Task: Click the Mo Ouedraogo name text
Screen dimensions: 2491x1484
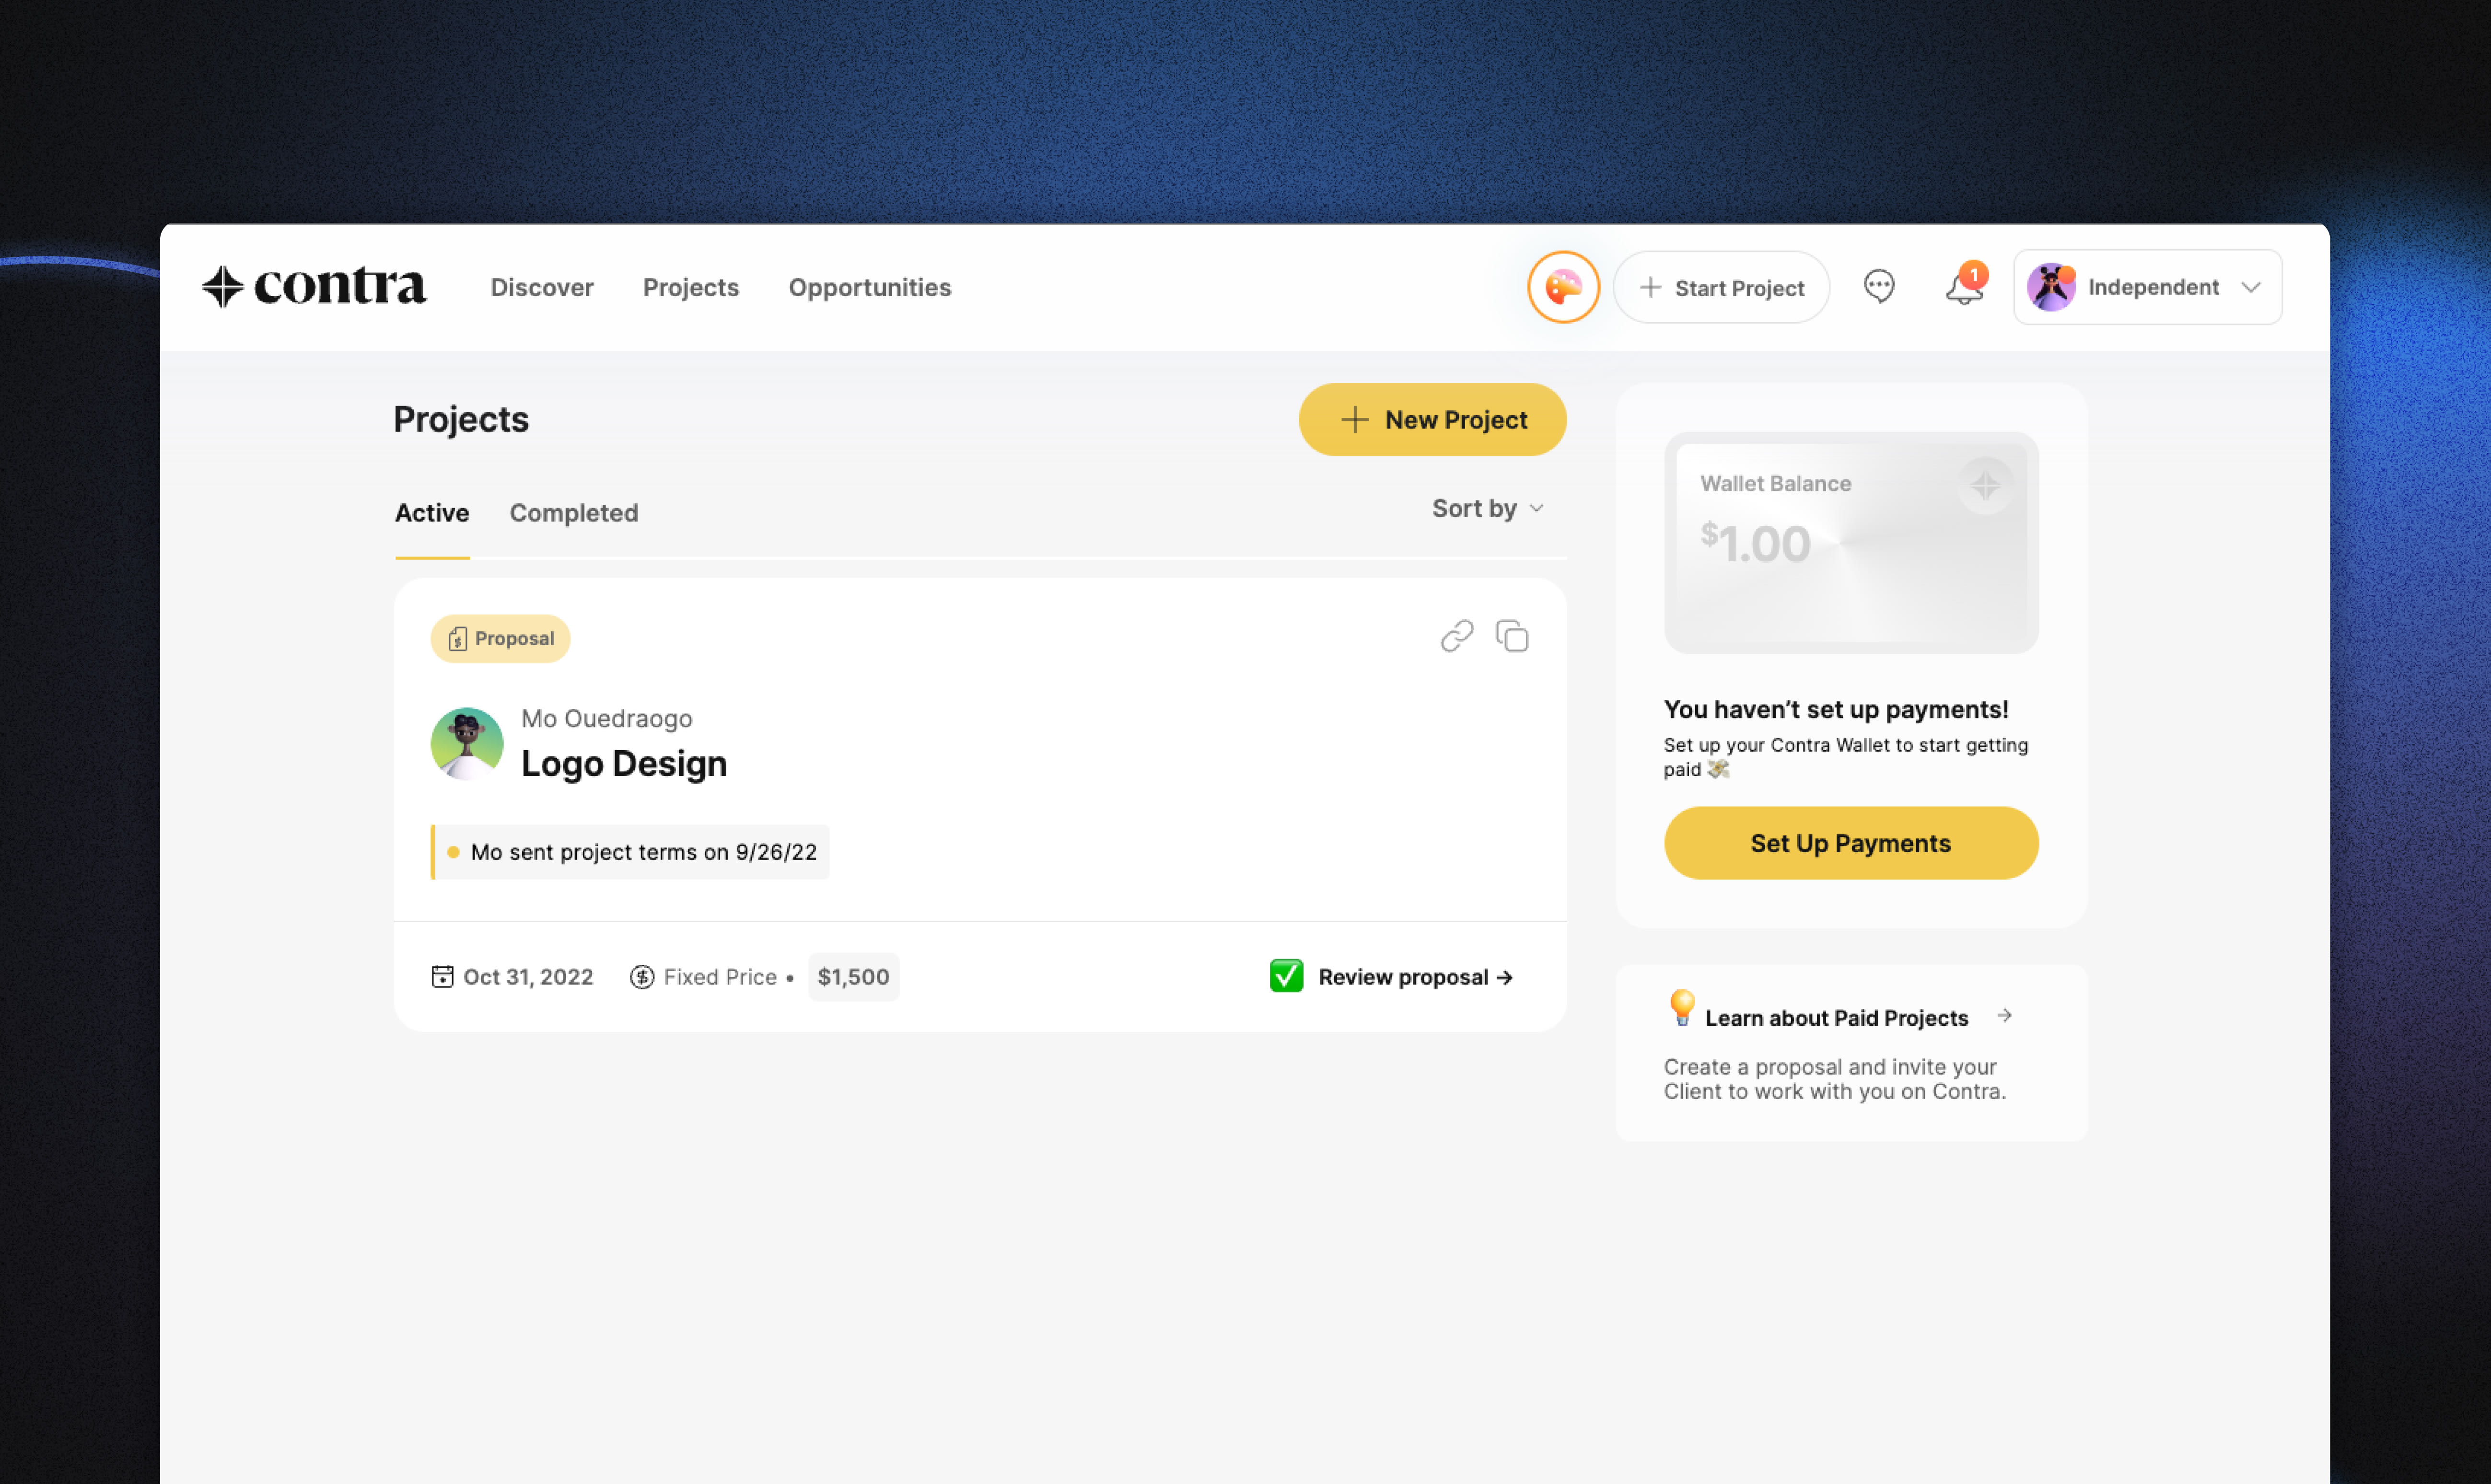Action: click(x=606, y=719)
